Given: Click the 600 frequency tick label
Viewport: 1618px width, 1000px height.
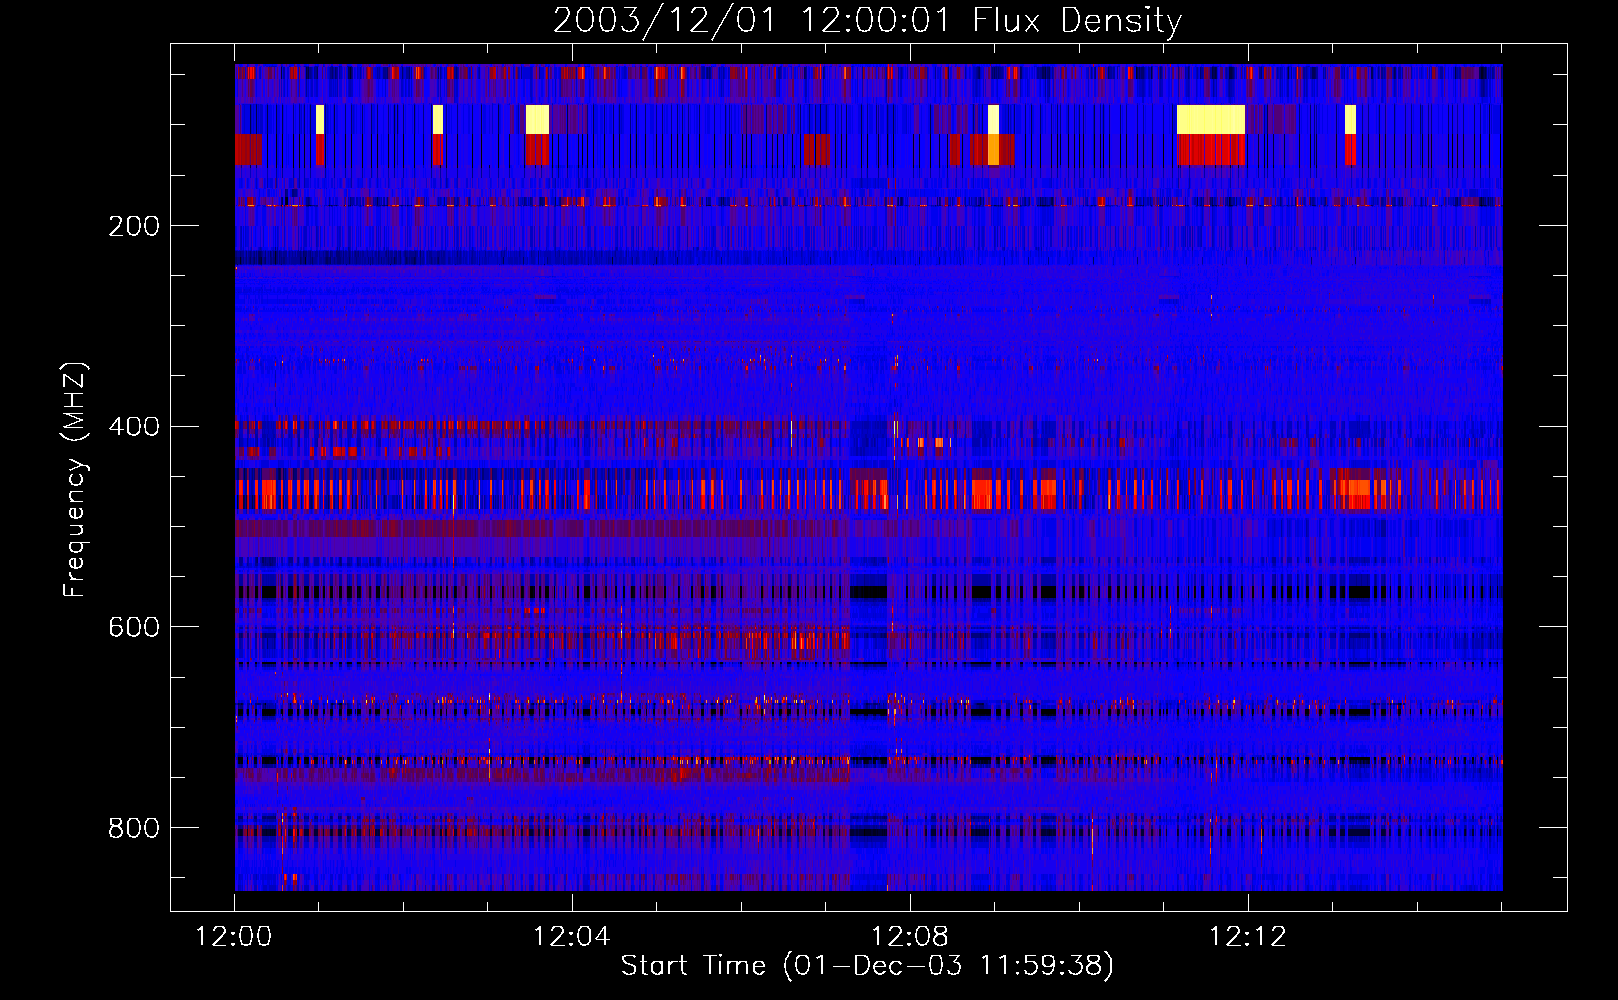Looking at the screenshot, I should click(134, 627).
